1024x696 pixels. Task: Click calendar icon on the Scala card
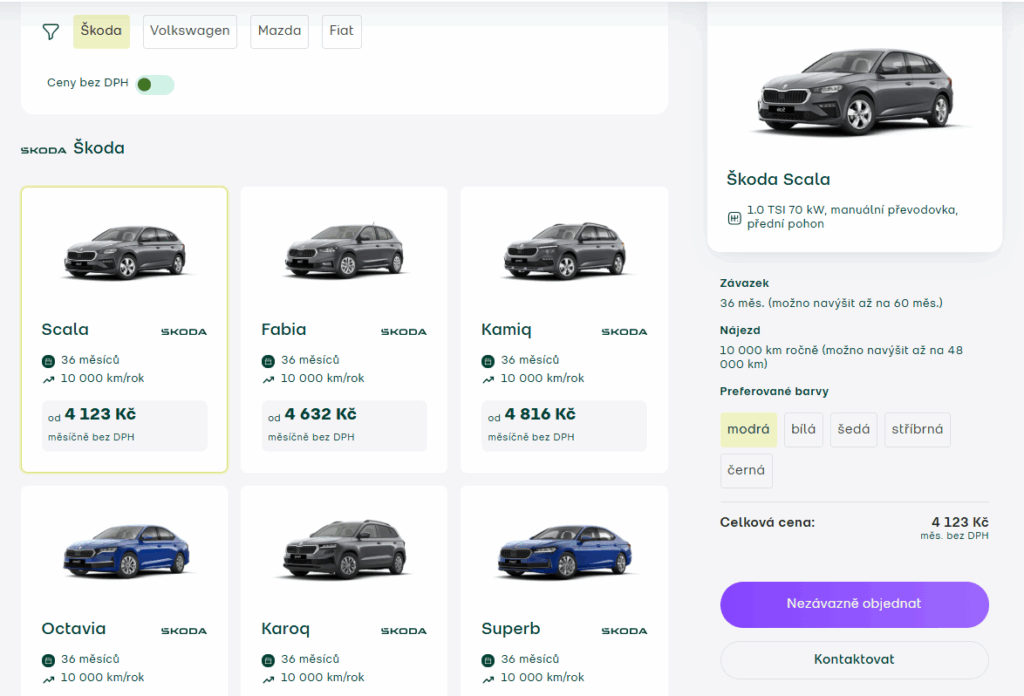[48, 361]
